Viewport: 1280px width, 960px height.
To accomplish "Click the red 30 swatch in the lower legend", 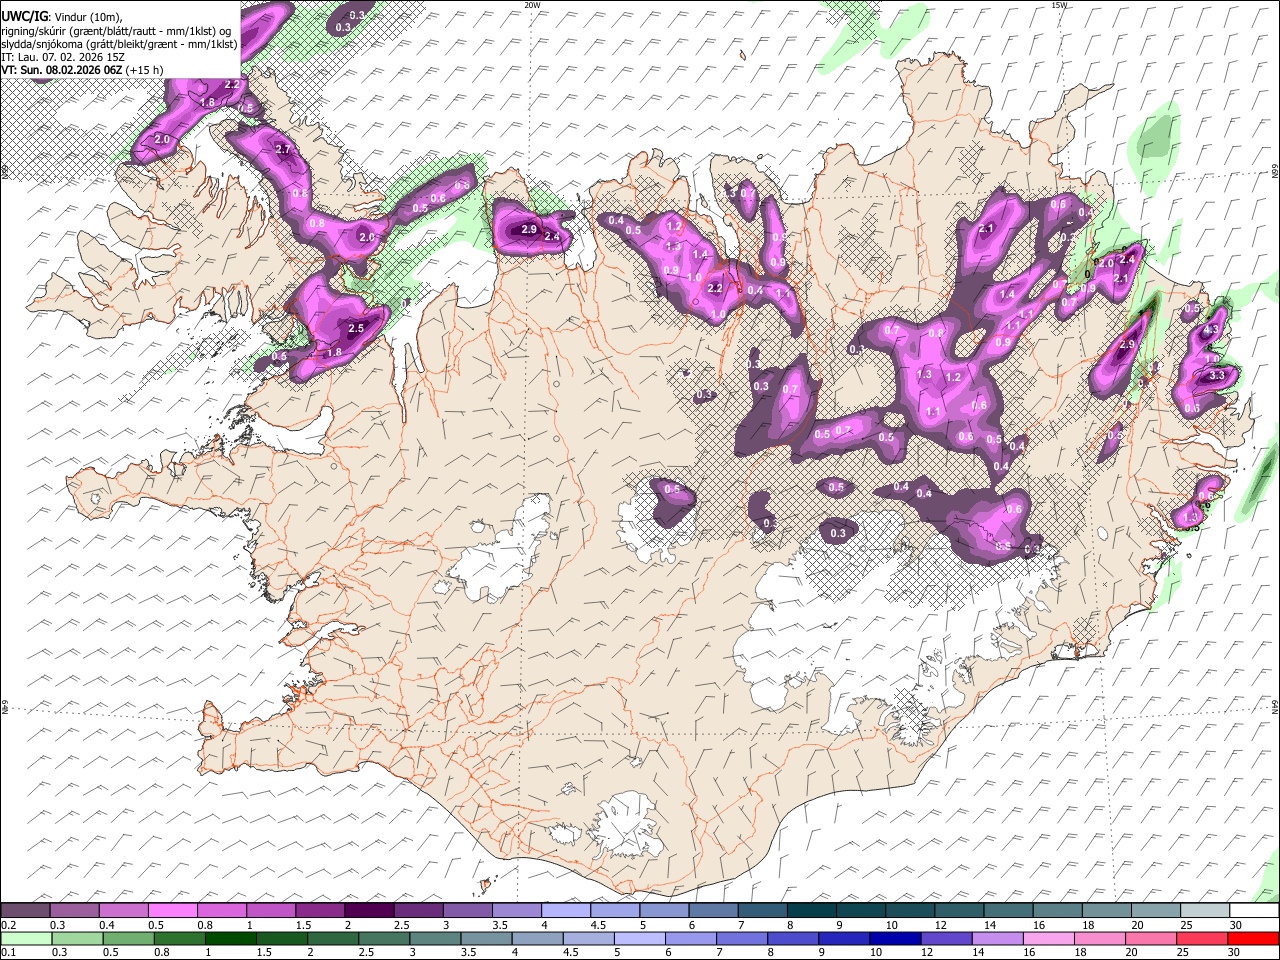I will (x=1252, y=938).
